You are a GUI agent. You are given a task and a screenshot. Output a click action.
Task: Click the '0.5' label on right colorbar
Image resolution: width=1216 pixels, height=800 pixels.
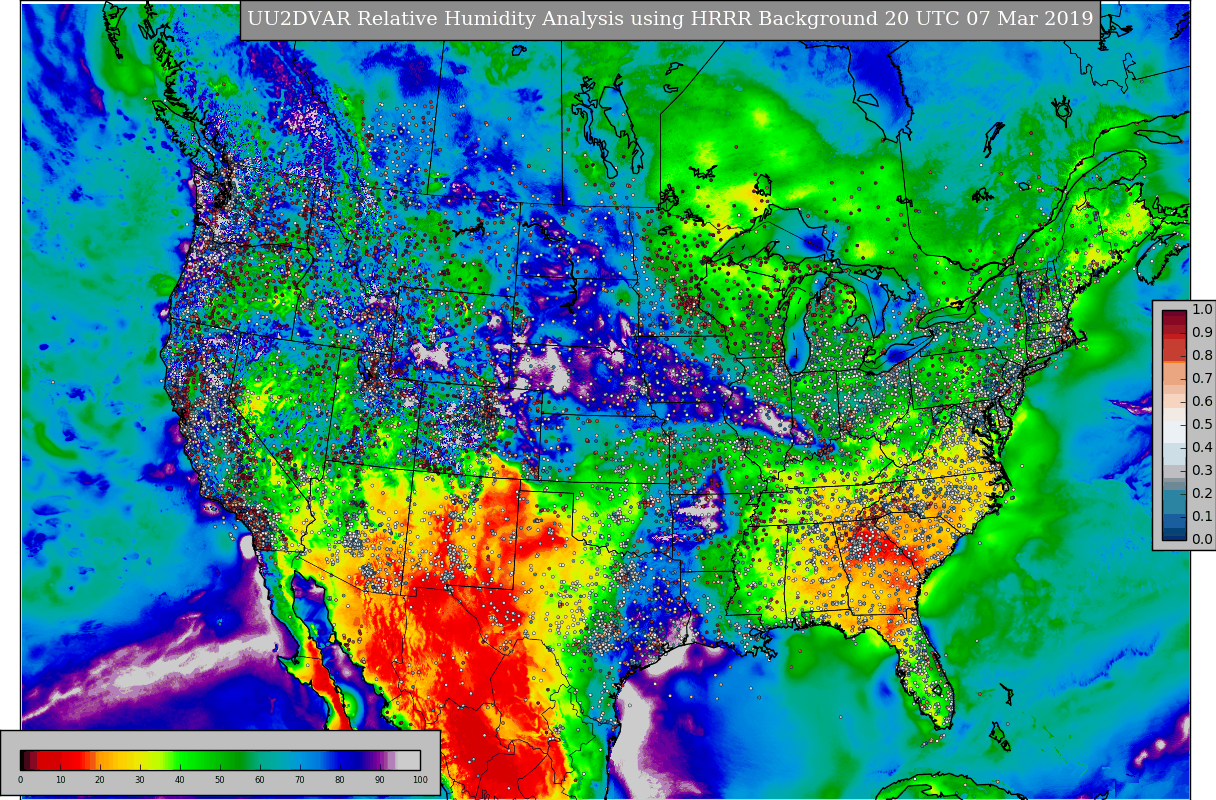click(x=1202, y=425)
